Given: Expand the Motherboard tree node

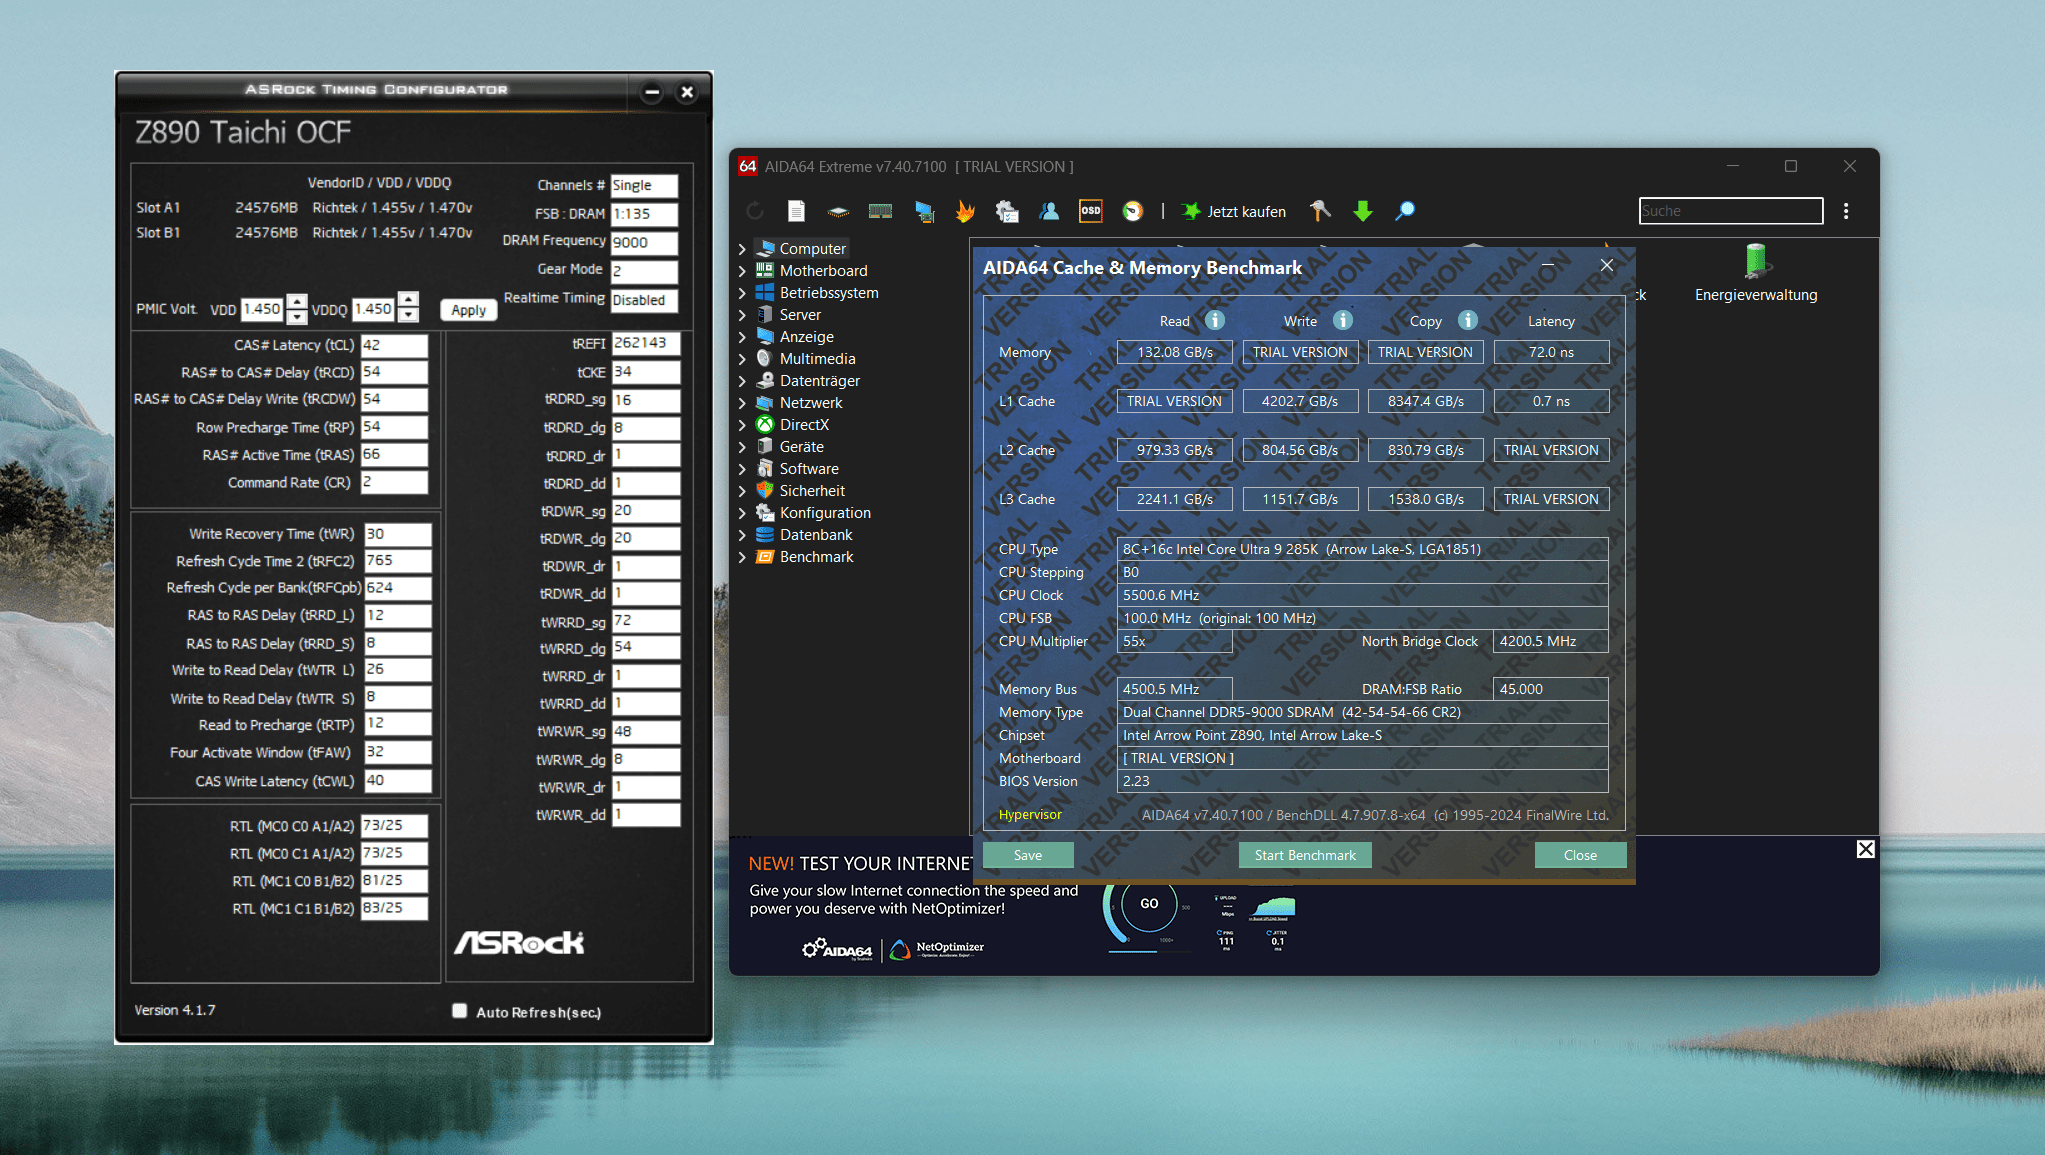Looking at the screenshot, I should tap(742, 271).
